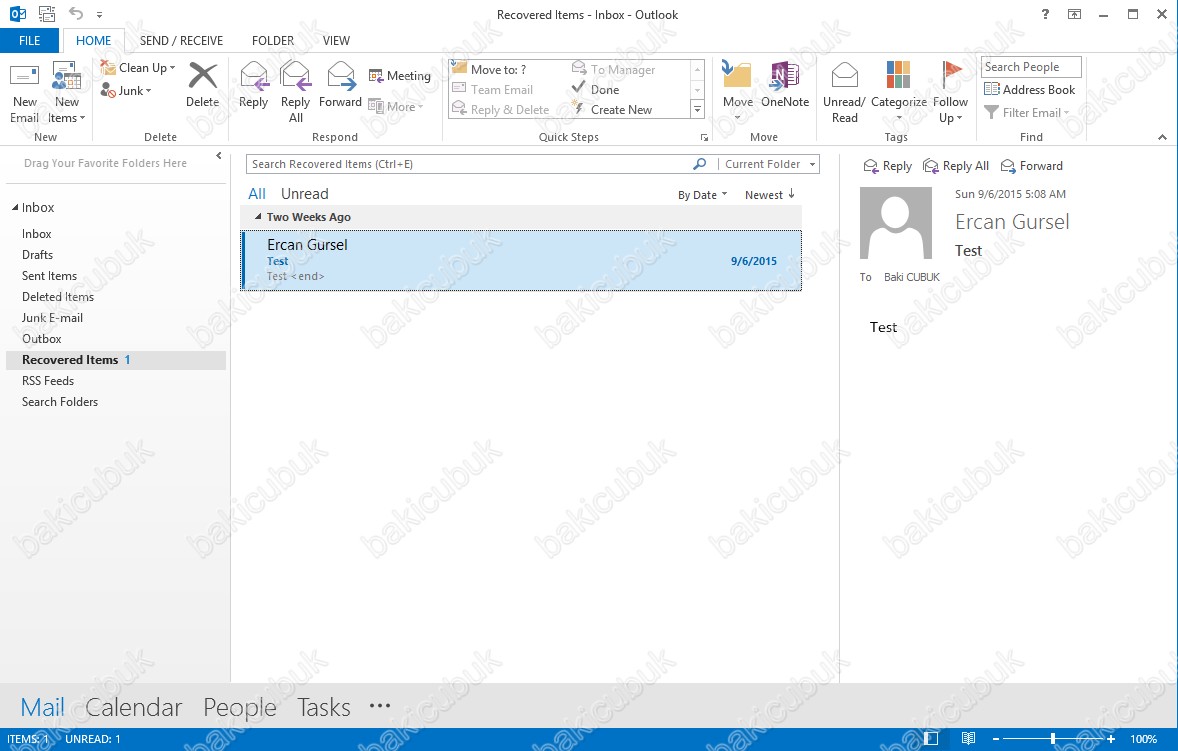Open the FOLDER tab
The width and height of the screenshot is (1178, 751).
tap(273, 41)
